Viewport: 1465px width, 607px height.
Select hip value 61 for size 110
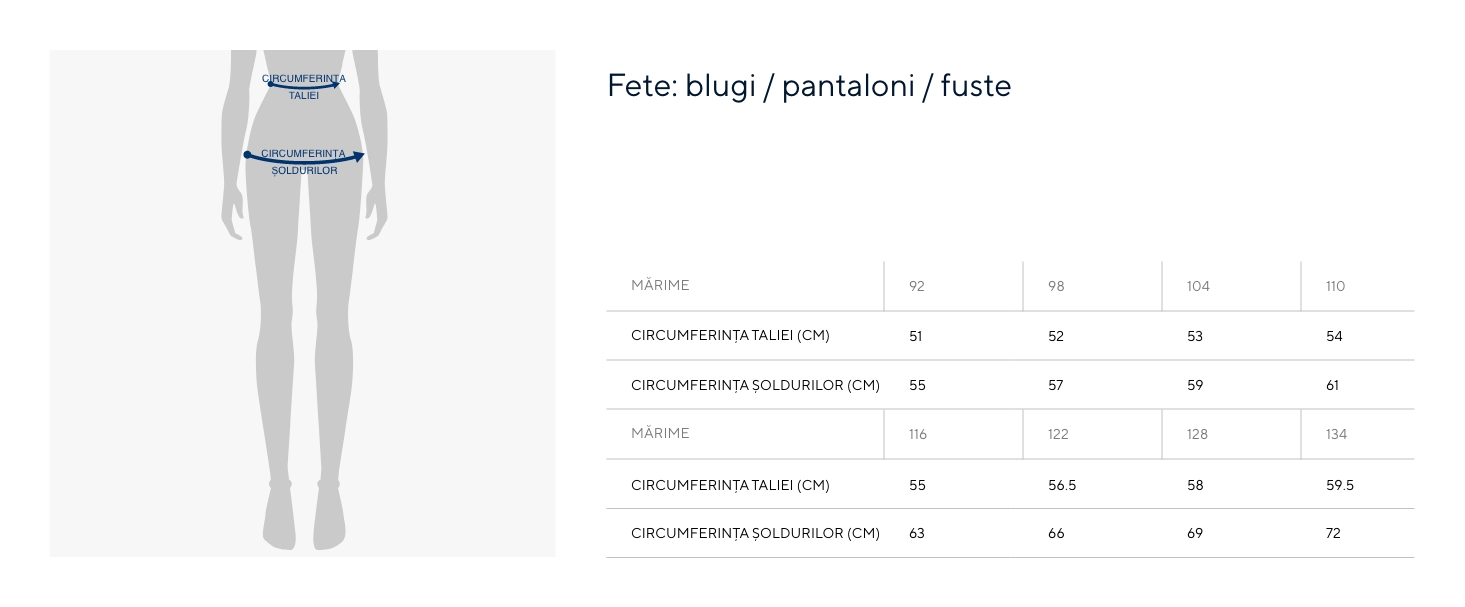point(1332,385)
